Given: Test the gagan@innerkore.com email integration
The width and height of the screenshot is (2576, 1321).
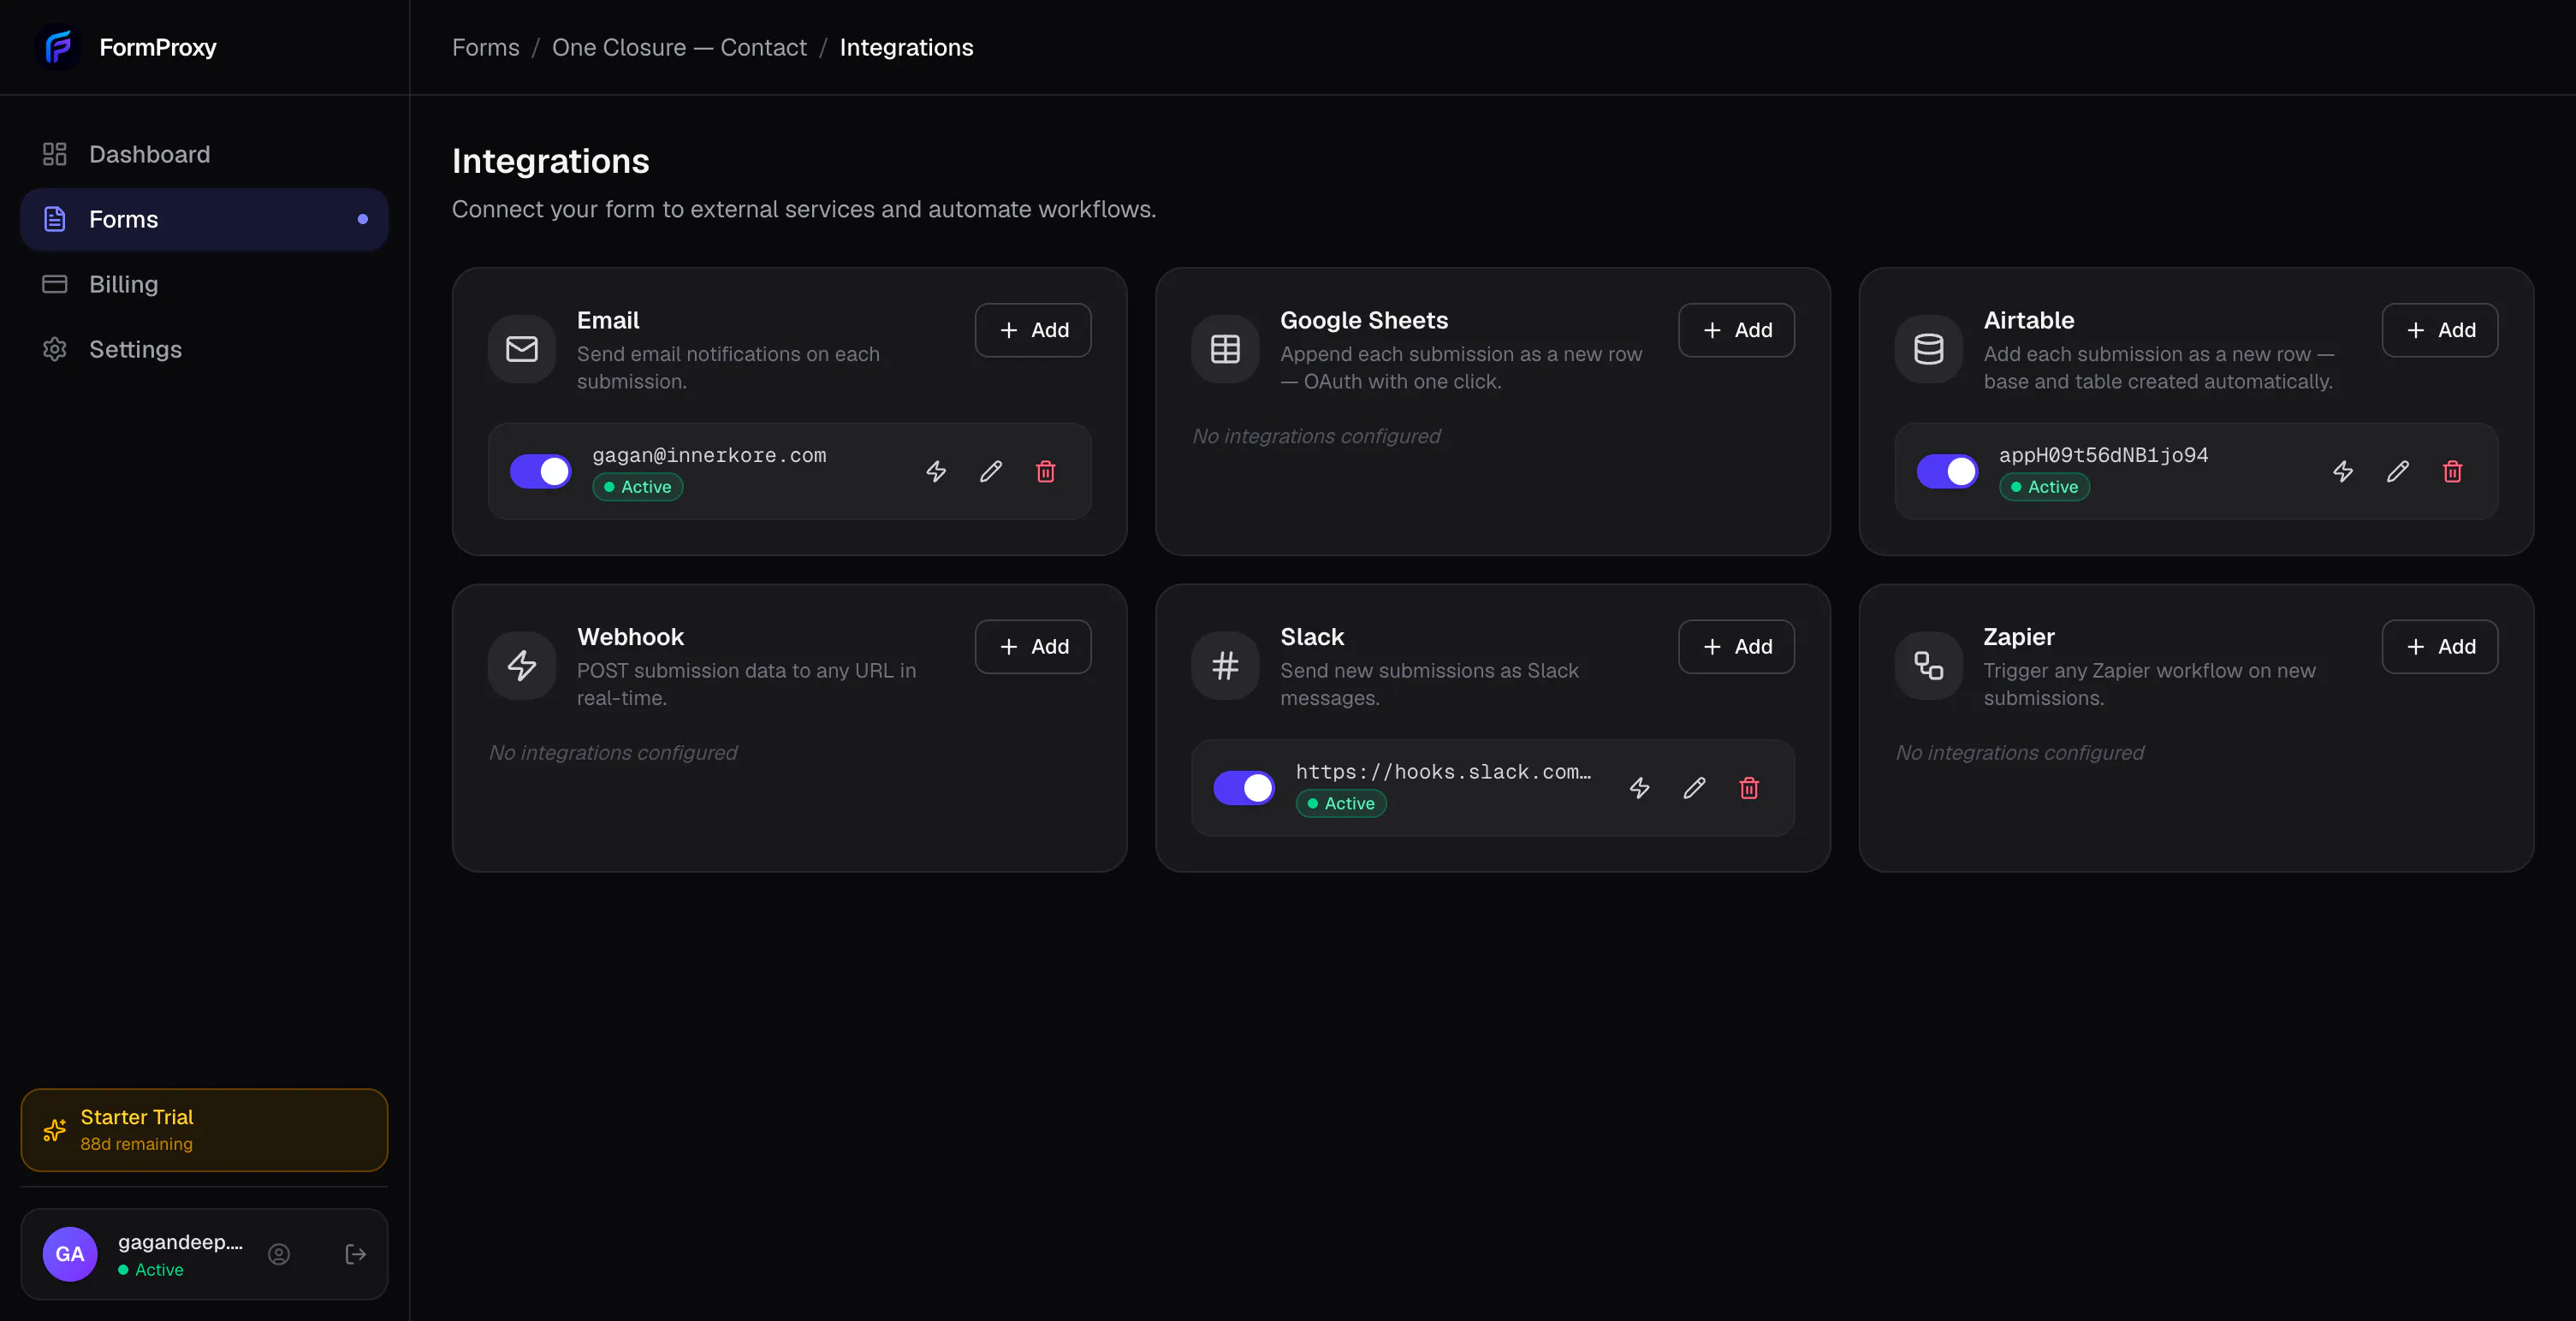Looking at the screenshot, I should tap(936, 471).
